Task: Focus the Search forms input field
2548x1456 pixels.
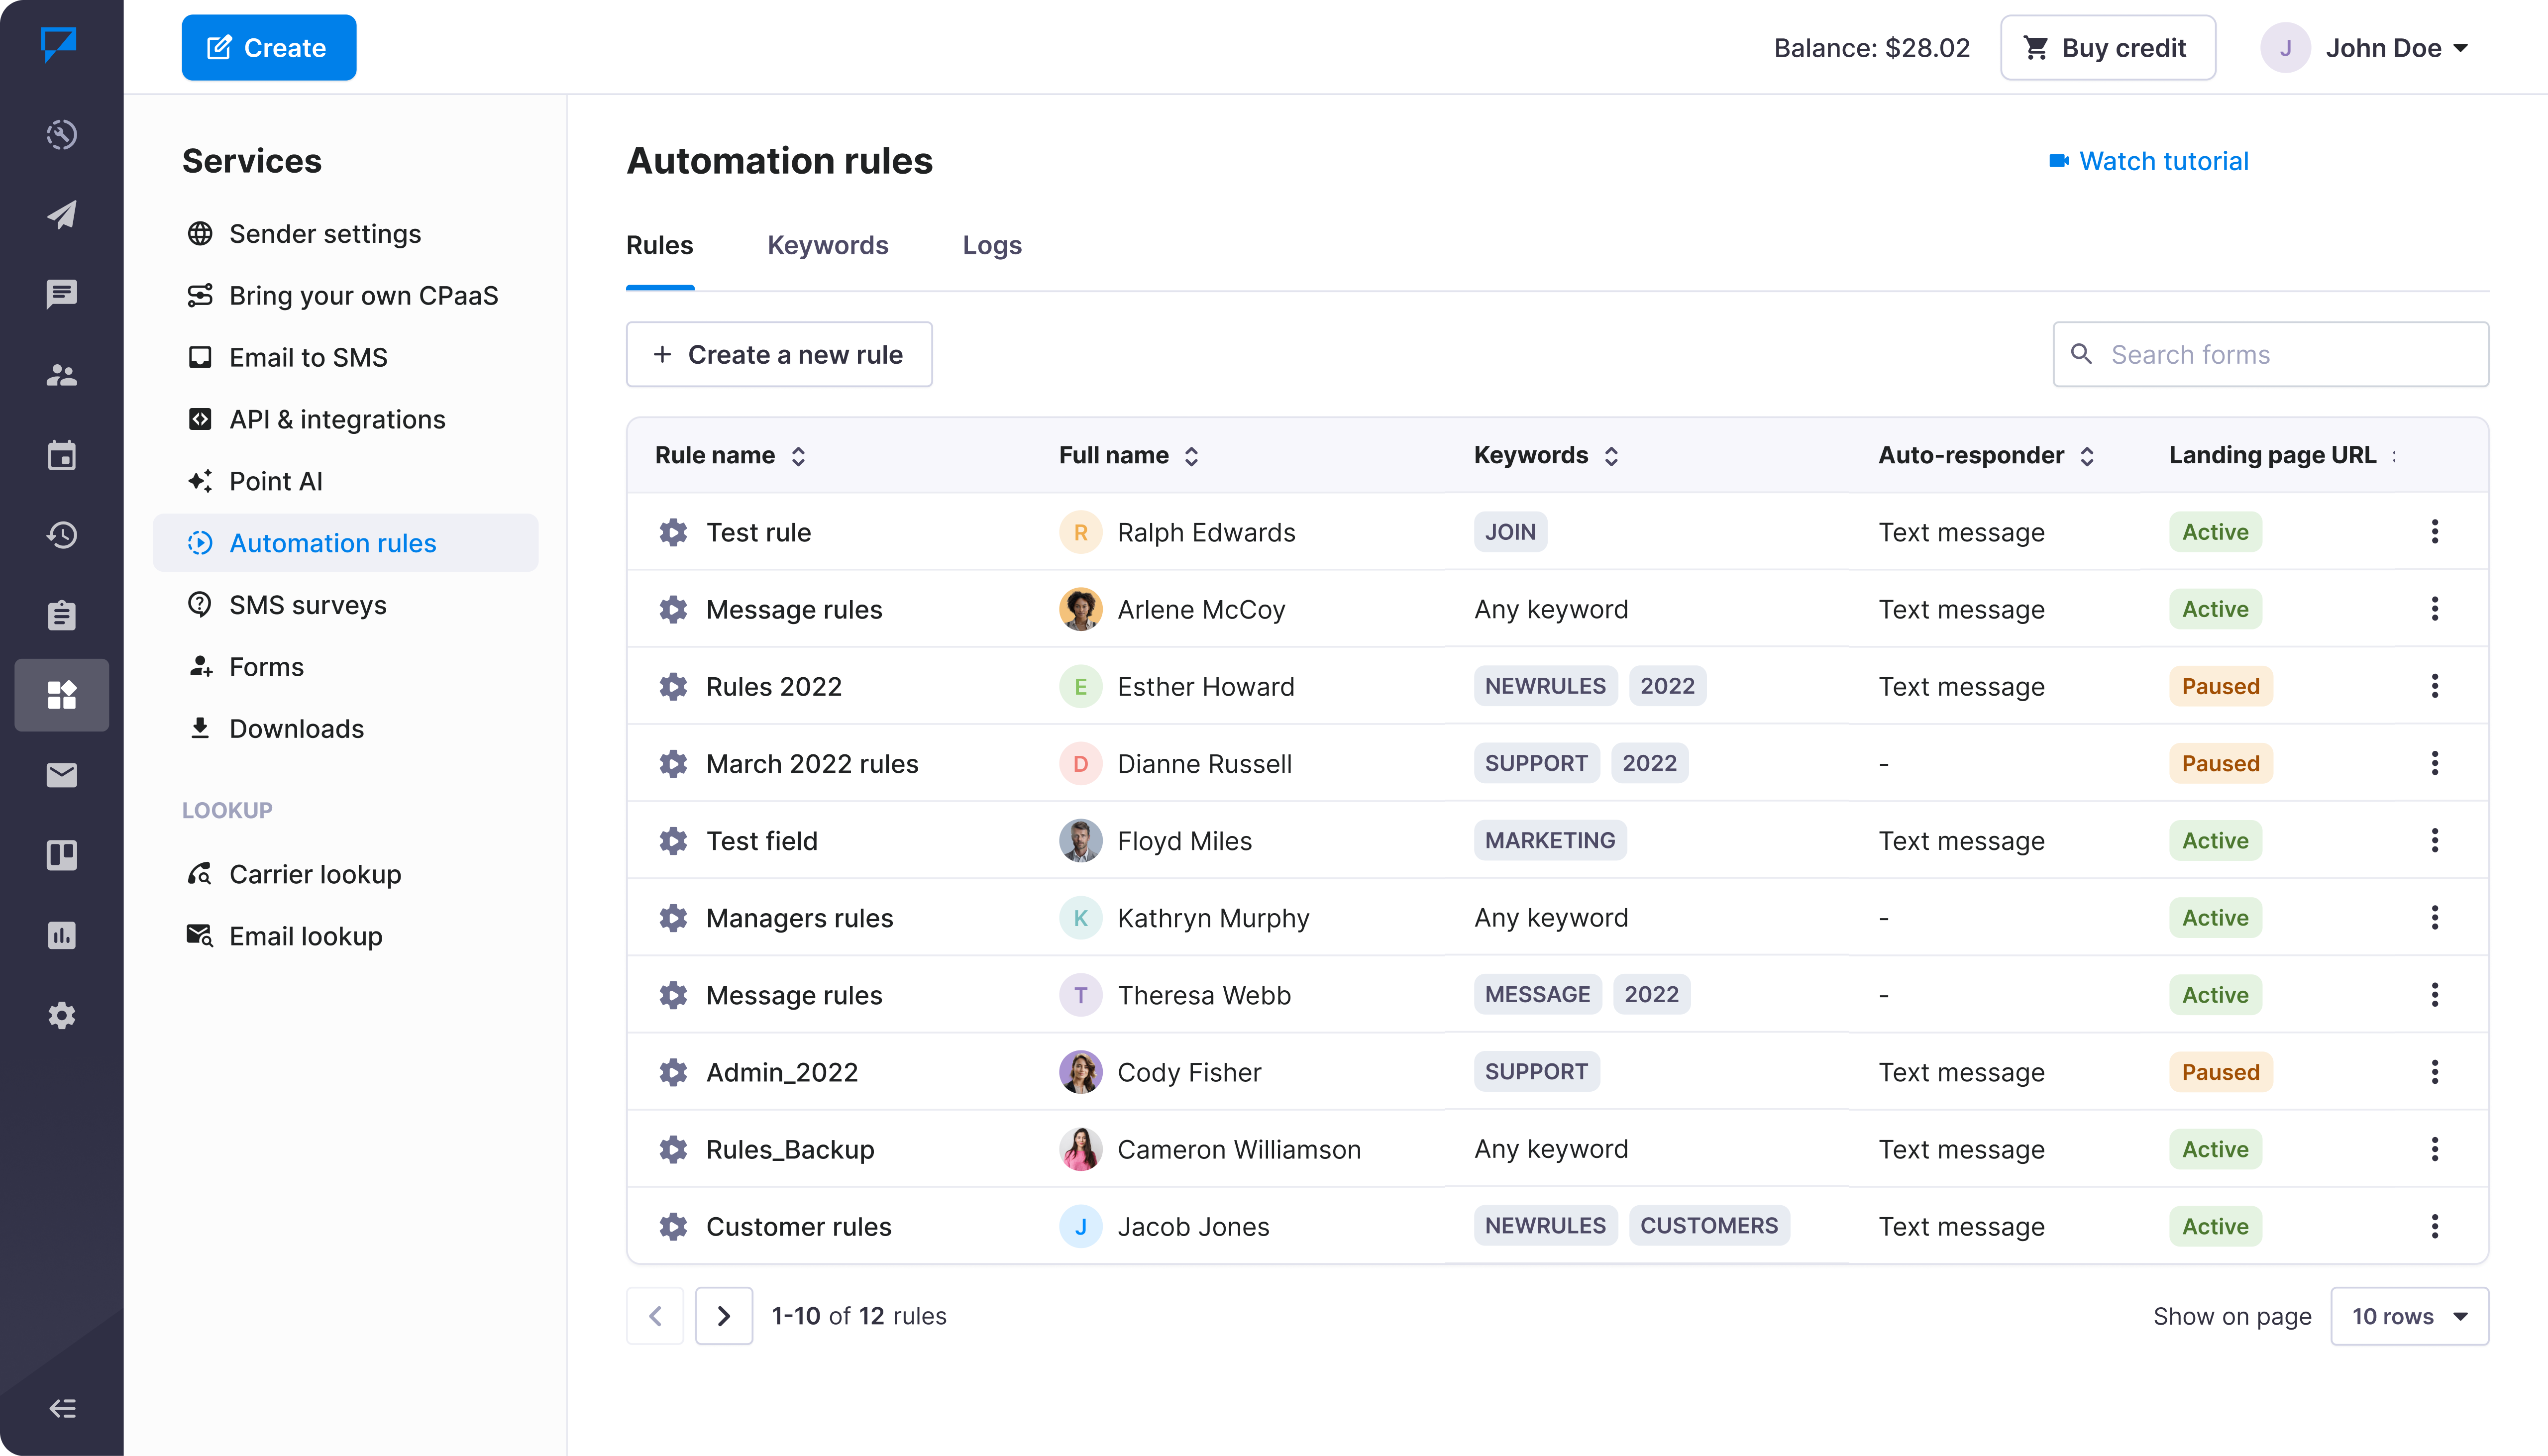Action: coord(2270,354)
